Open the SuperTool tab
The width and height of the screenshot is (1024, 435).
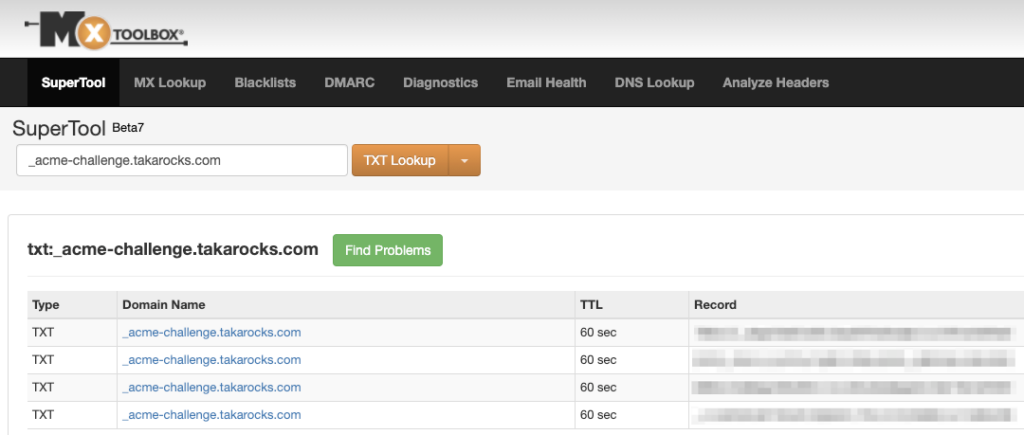(73, 83)
